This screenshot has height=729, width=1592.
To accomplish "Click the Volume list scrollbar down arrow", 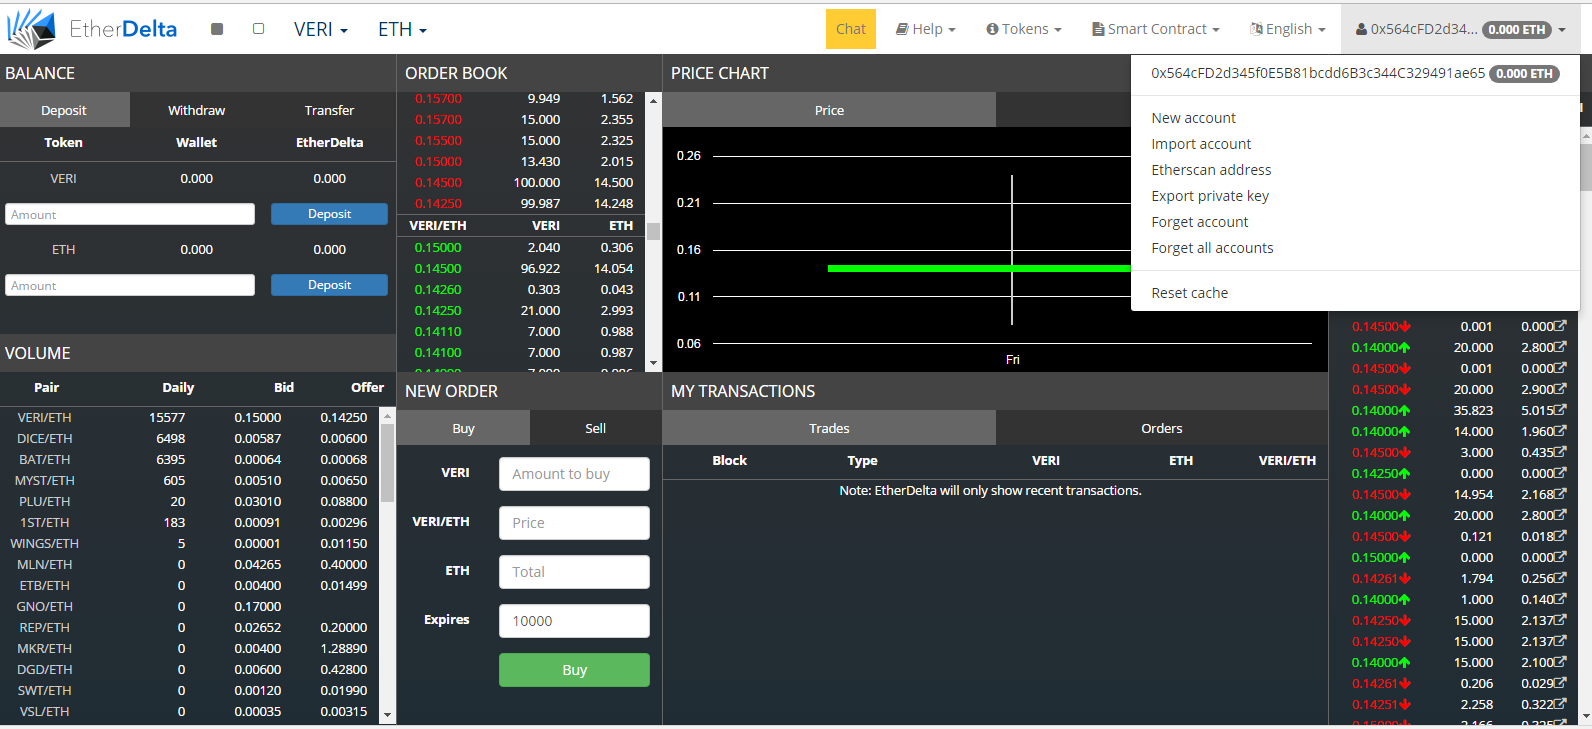I will 387,716.
